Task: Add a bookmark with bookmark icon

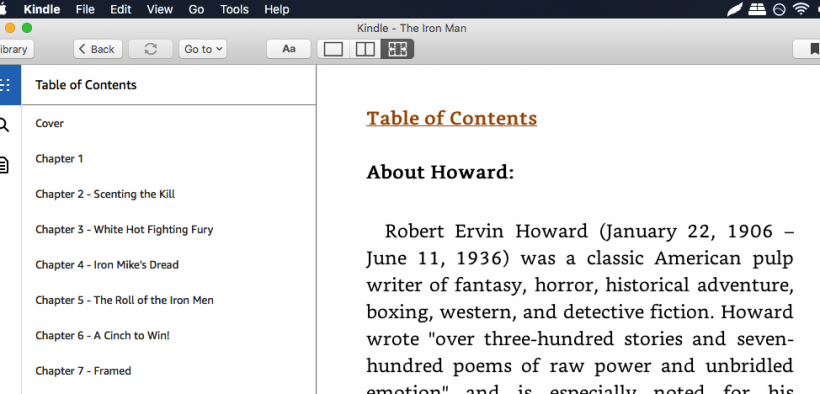Action: (x=813, y=49)
